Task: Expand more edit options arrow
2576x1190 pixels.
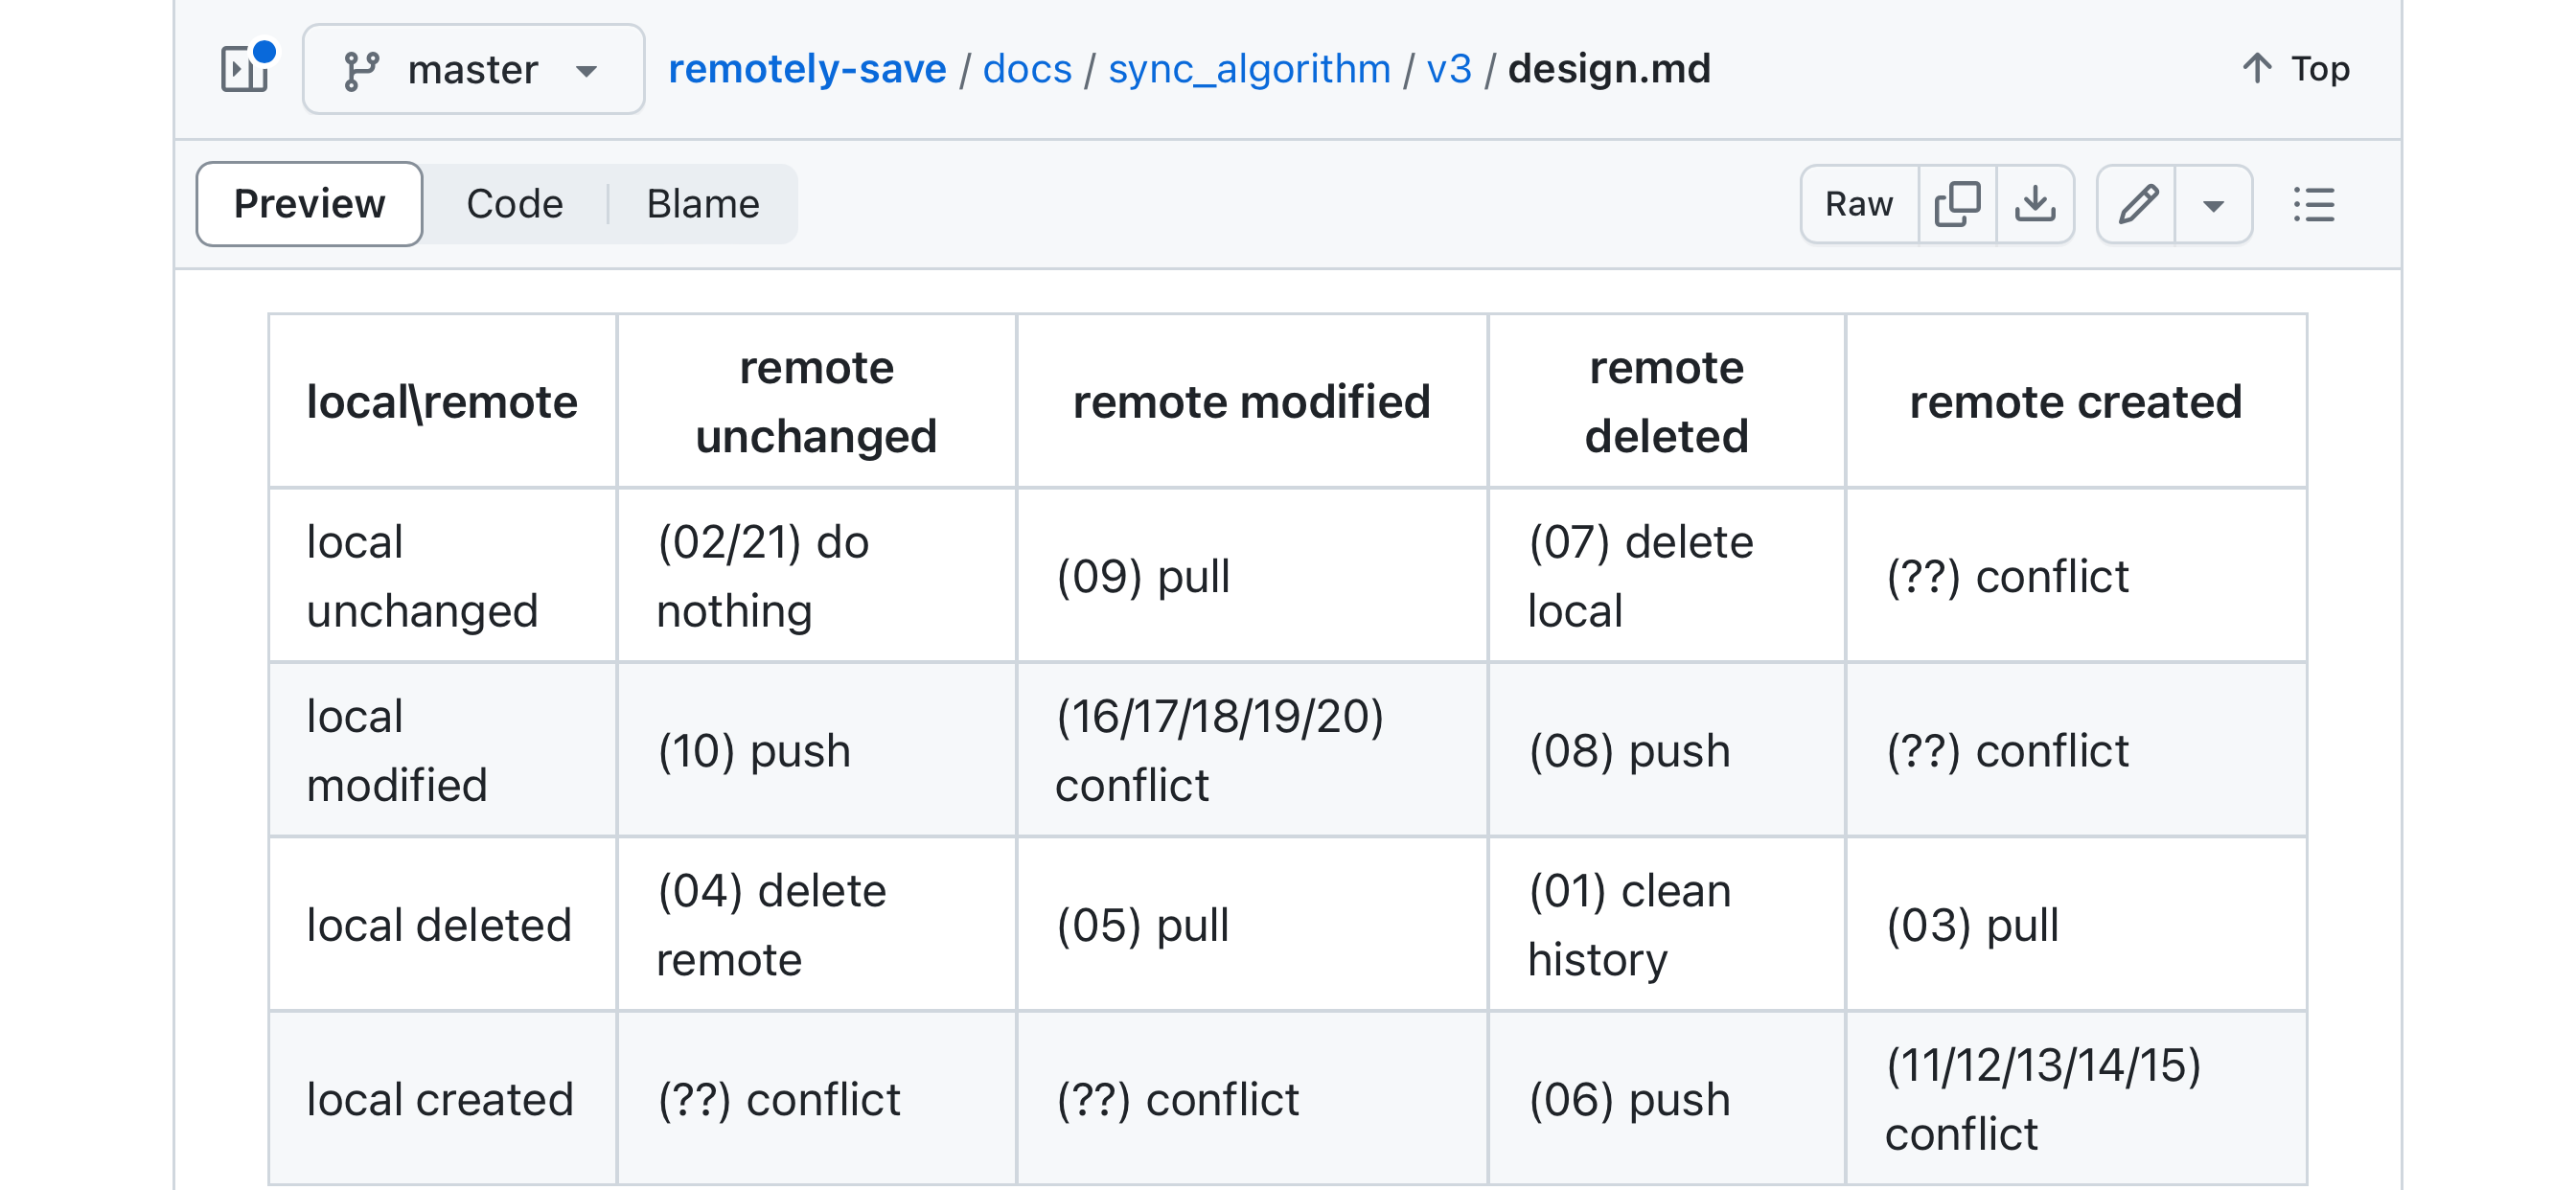Action: coord(2213,205)
